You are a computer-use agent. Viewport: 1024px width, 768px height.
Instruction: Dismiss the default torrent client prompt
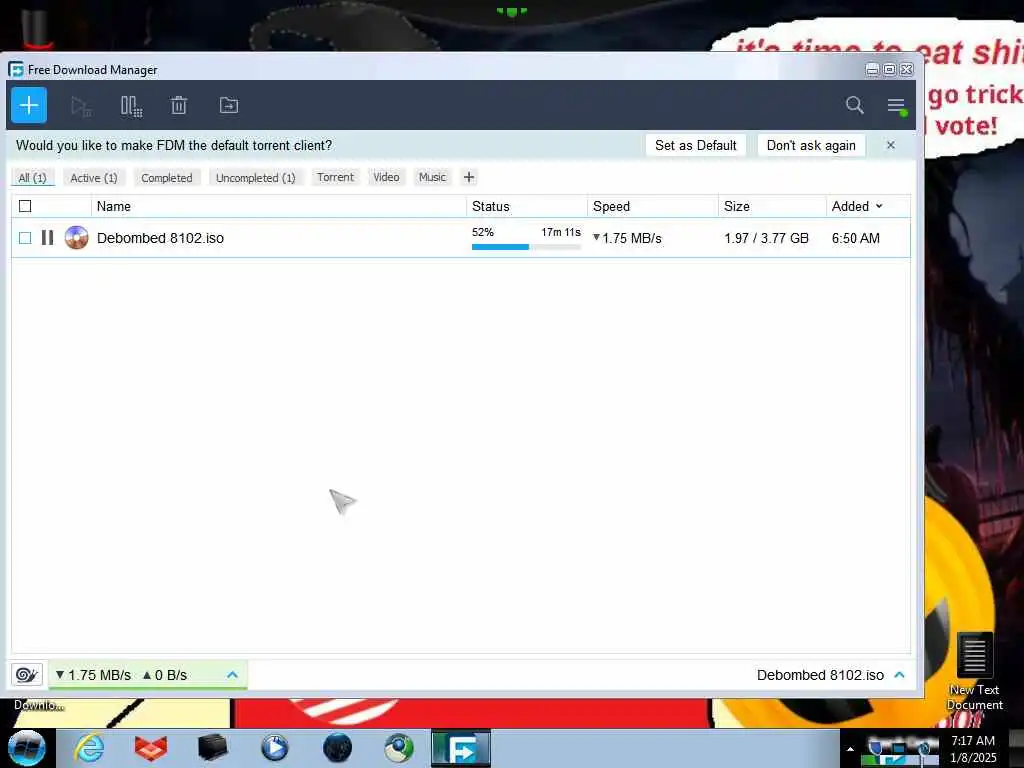[891, 145]
